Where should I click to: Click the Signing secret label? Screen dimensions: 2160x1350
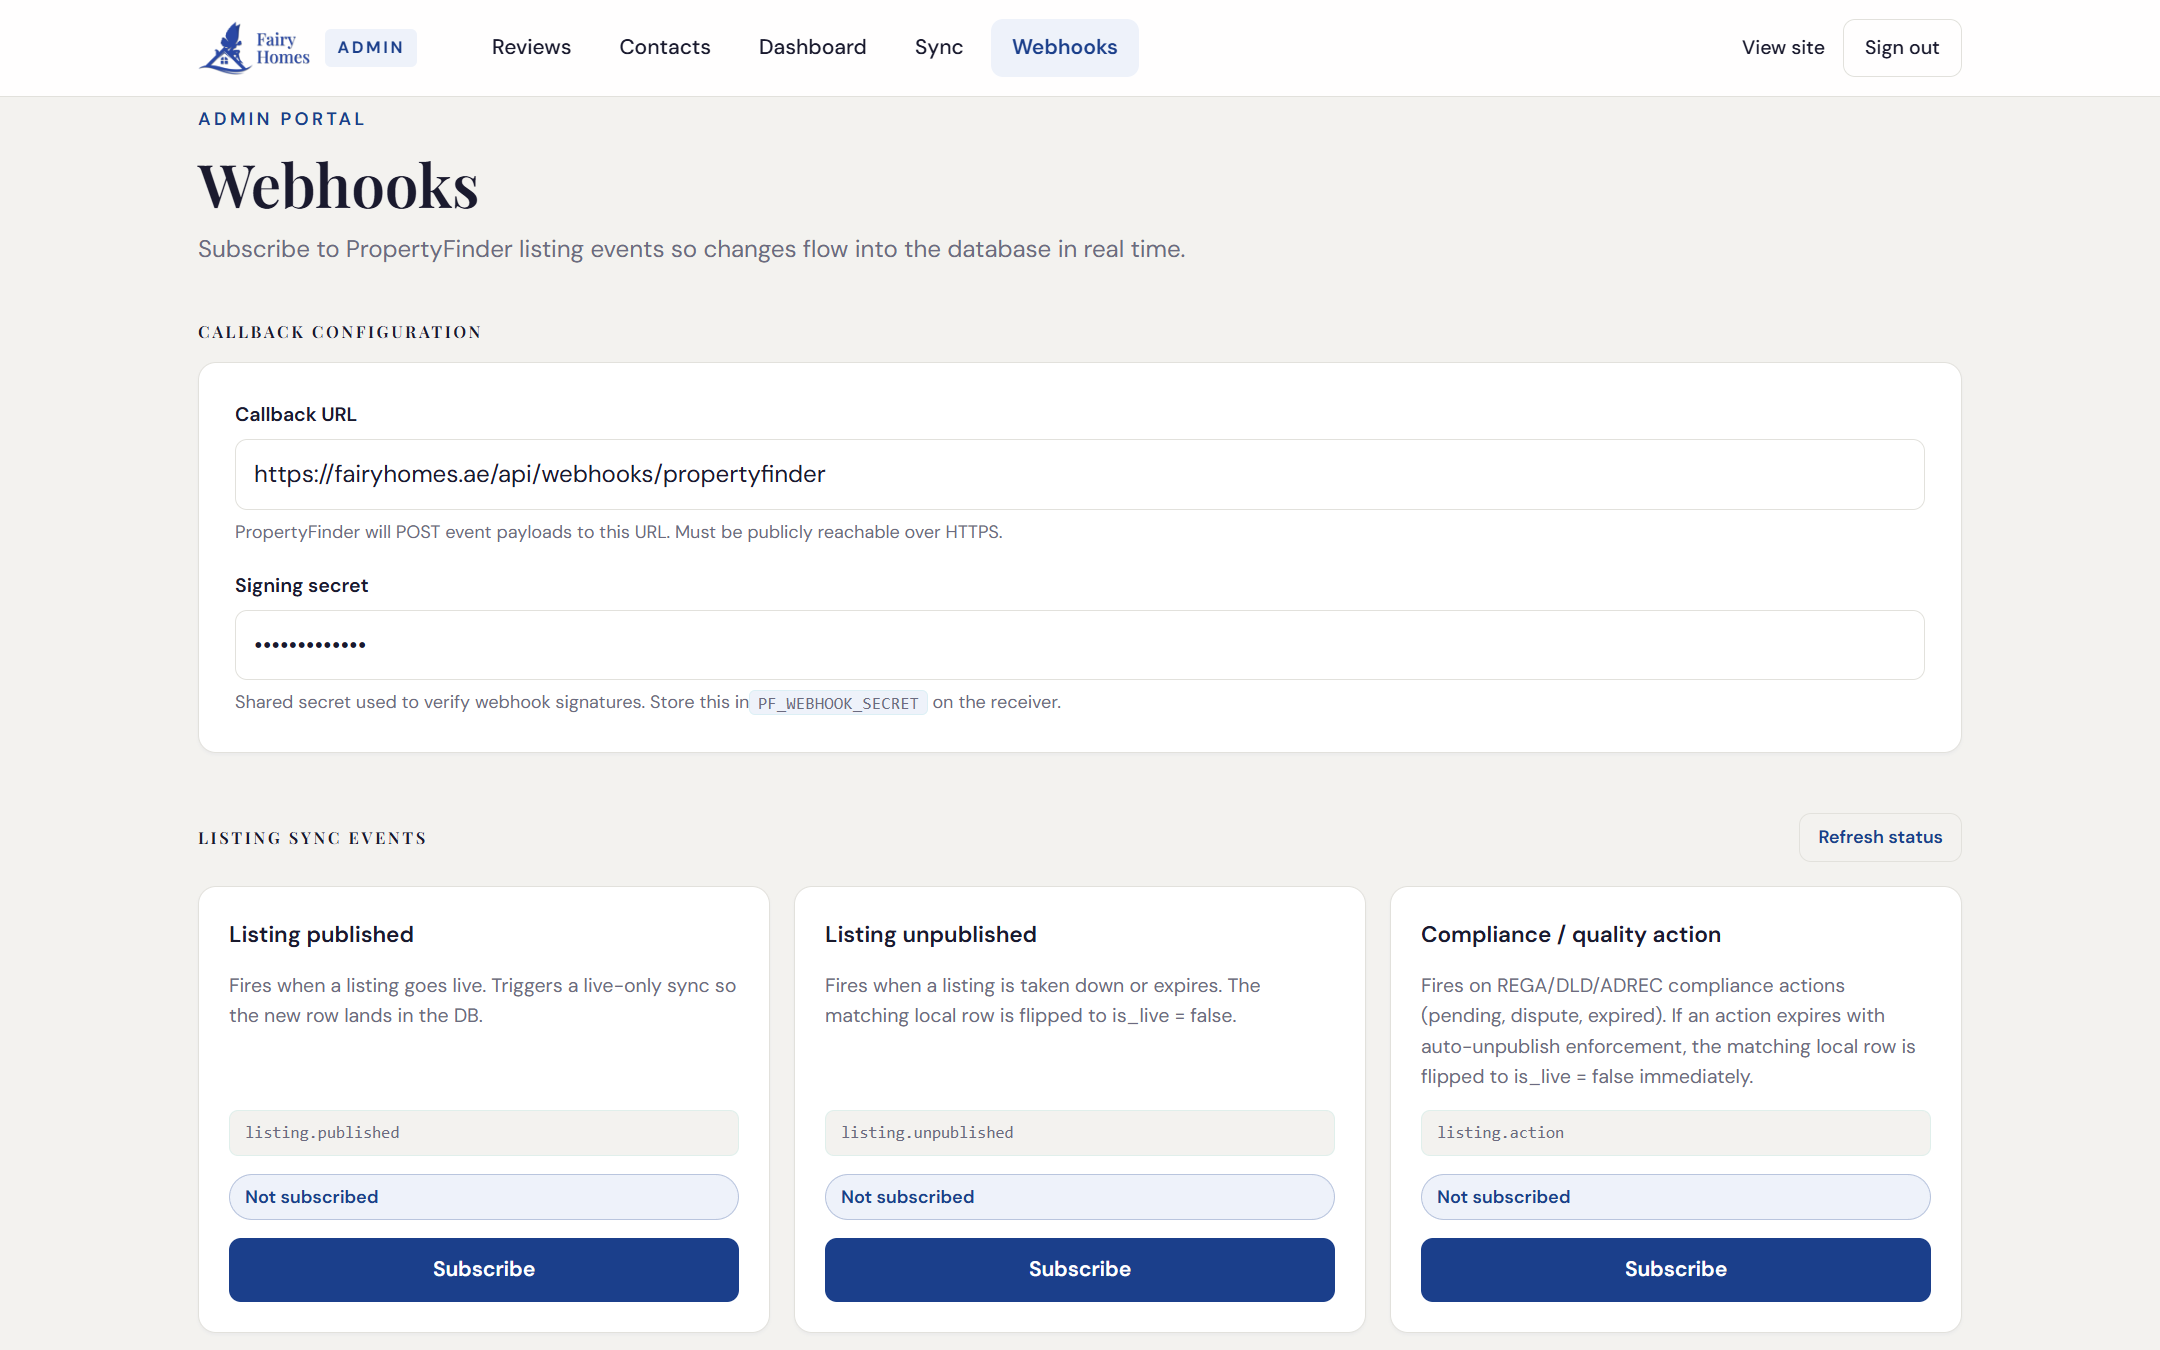click(301, 585)
